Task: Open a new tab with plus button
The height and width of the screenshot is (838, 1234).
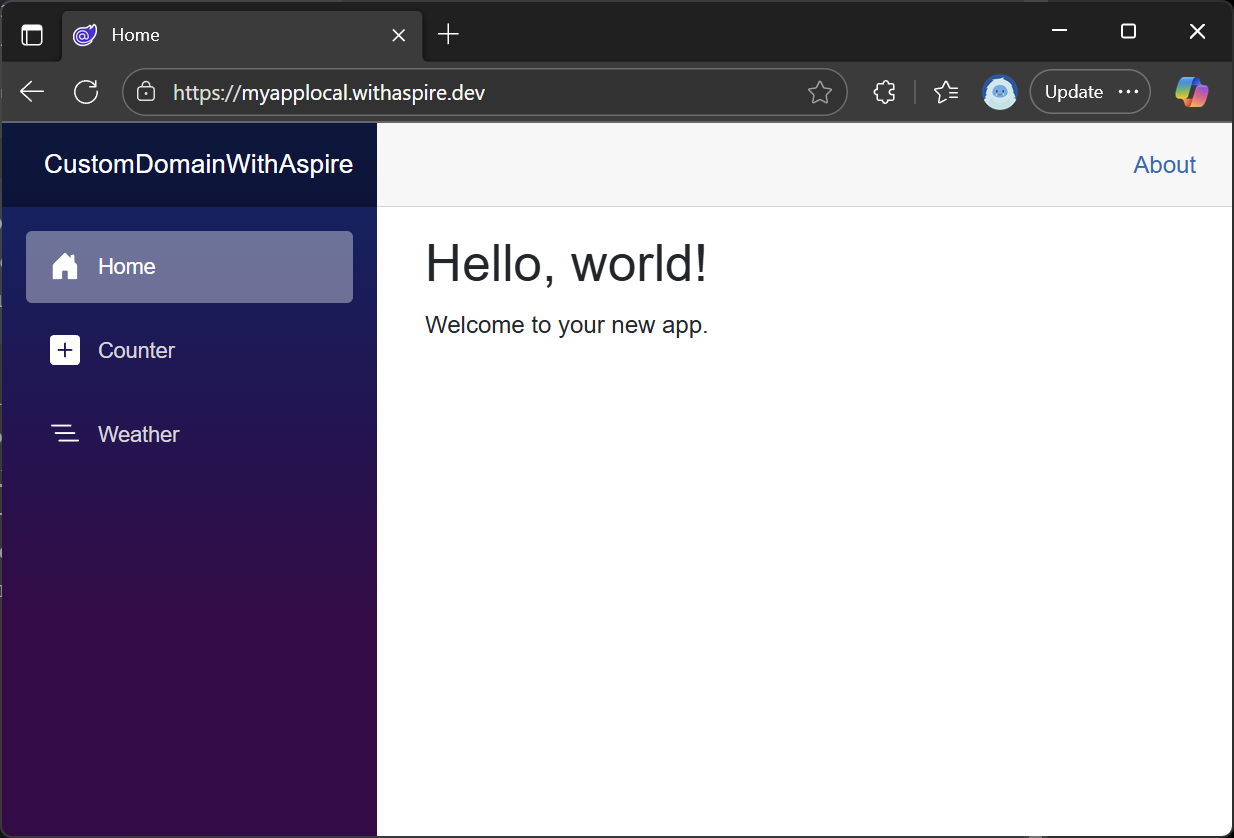Action: point(449,35)
